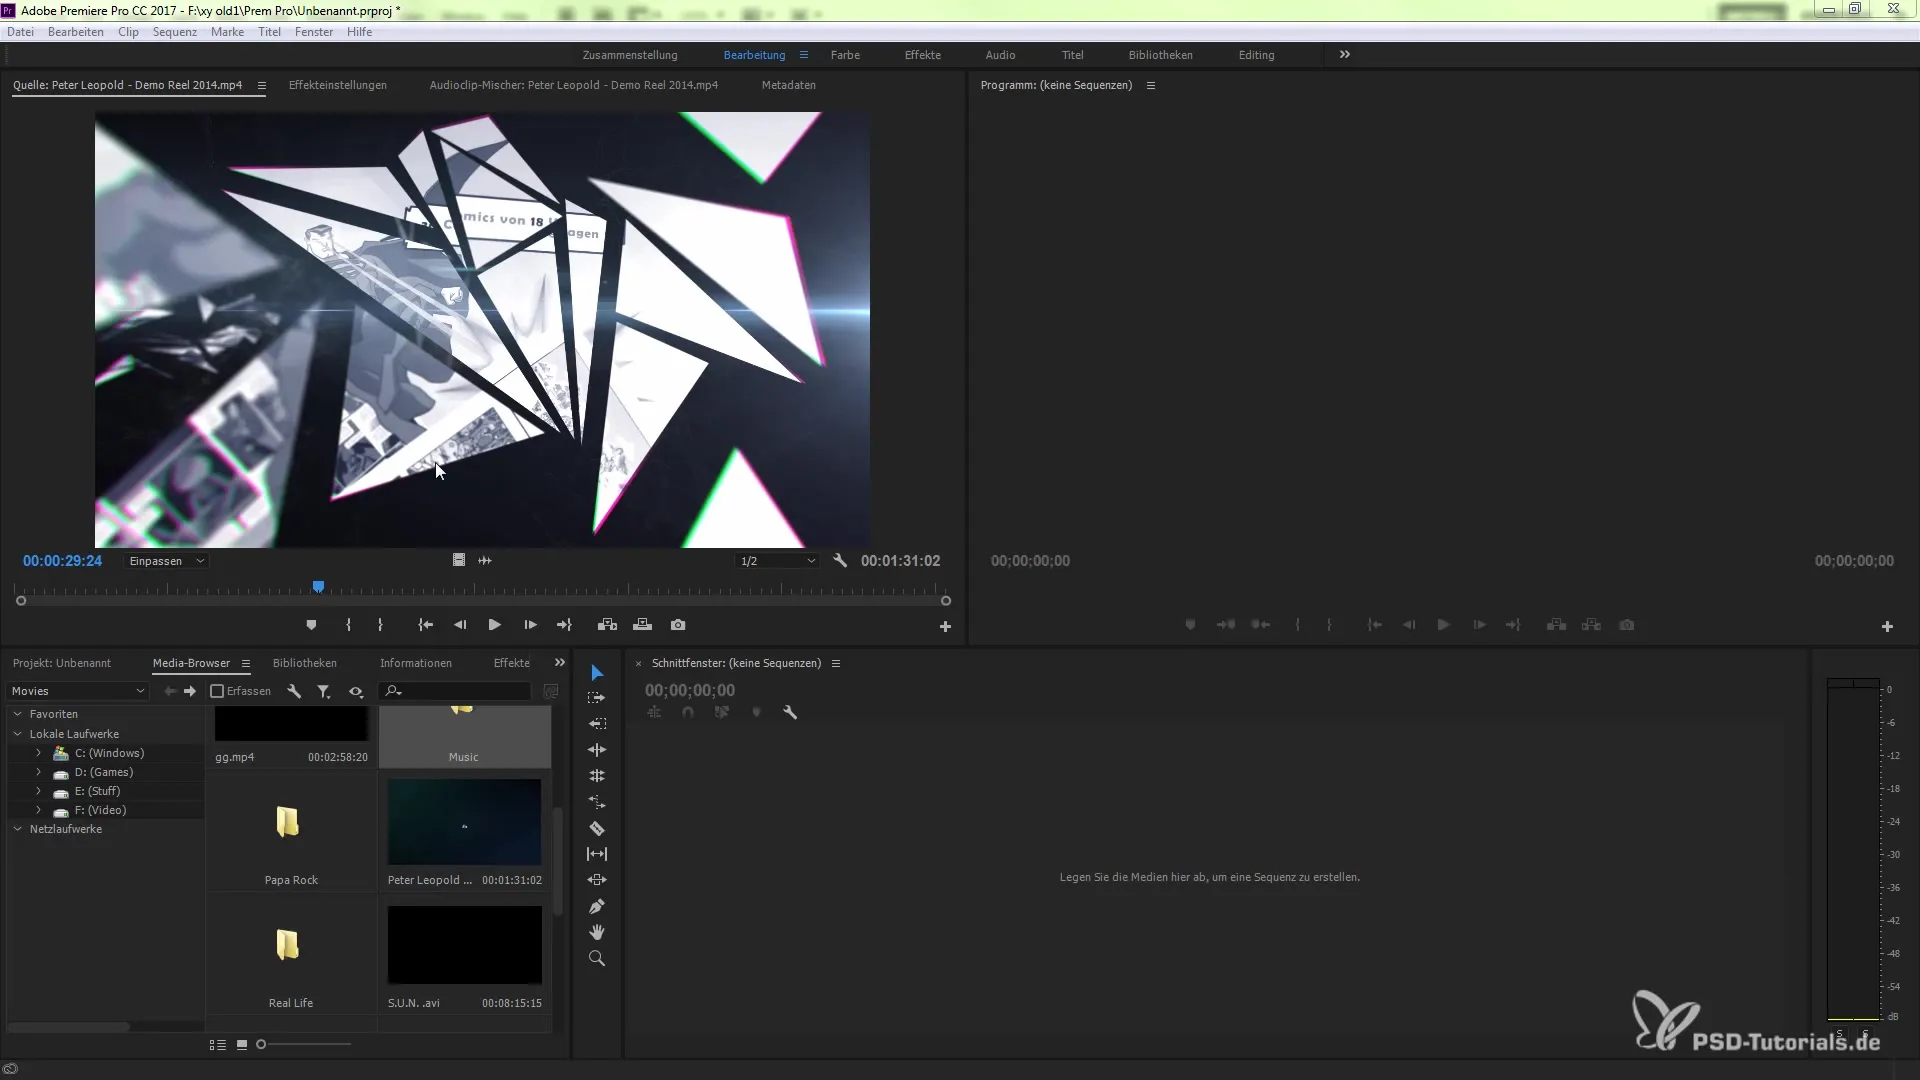Mark Out point in Source monitor
The height and width of the screenshot is (1080, 1920).
tap(380, 625)
